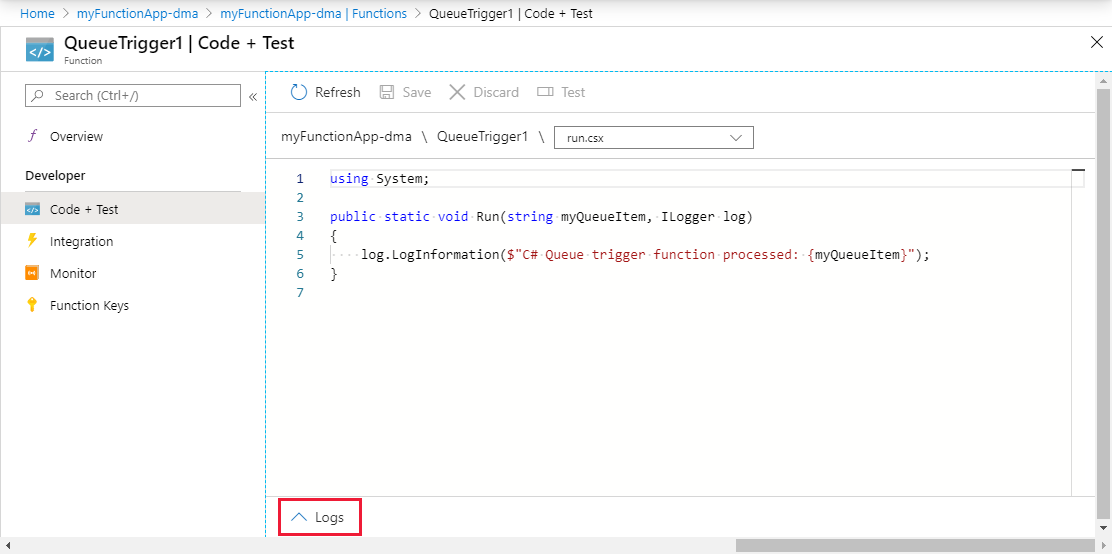Click Discard label in toolbar

coord(496,92)
